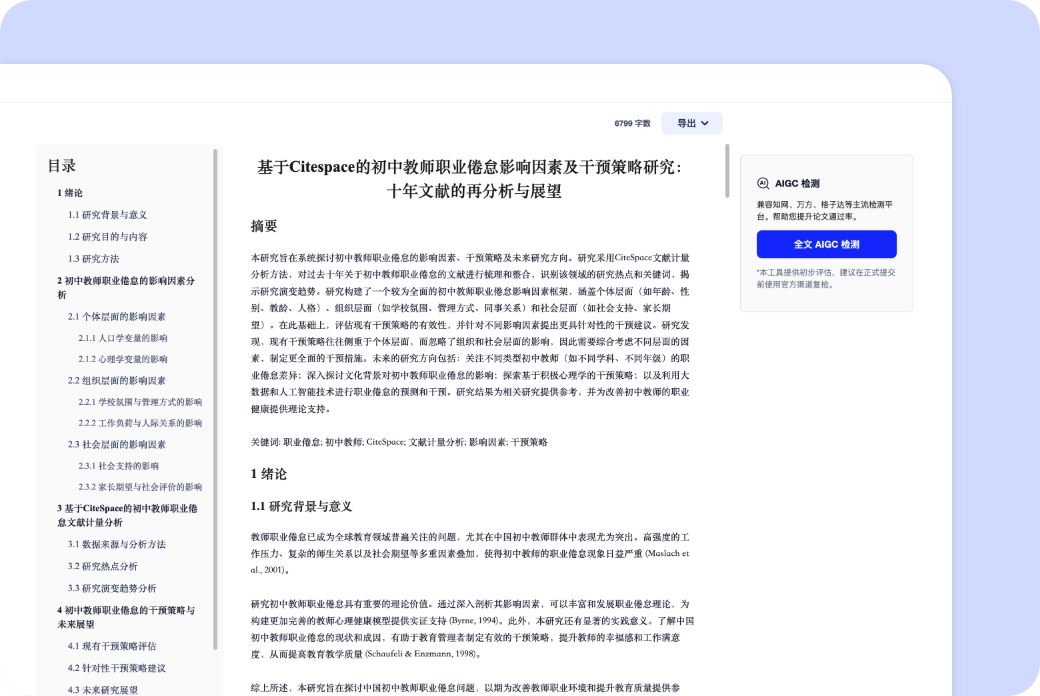Click the 全文 AIGC 检测 button

coord(826,244)
